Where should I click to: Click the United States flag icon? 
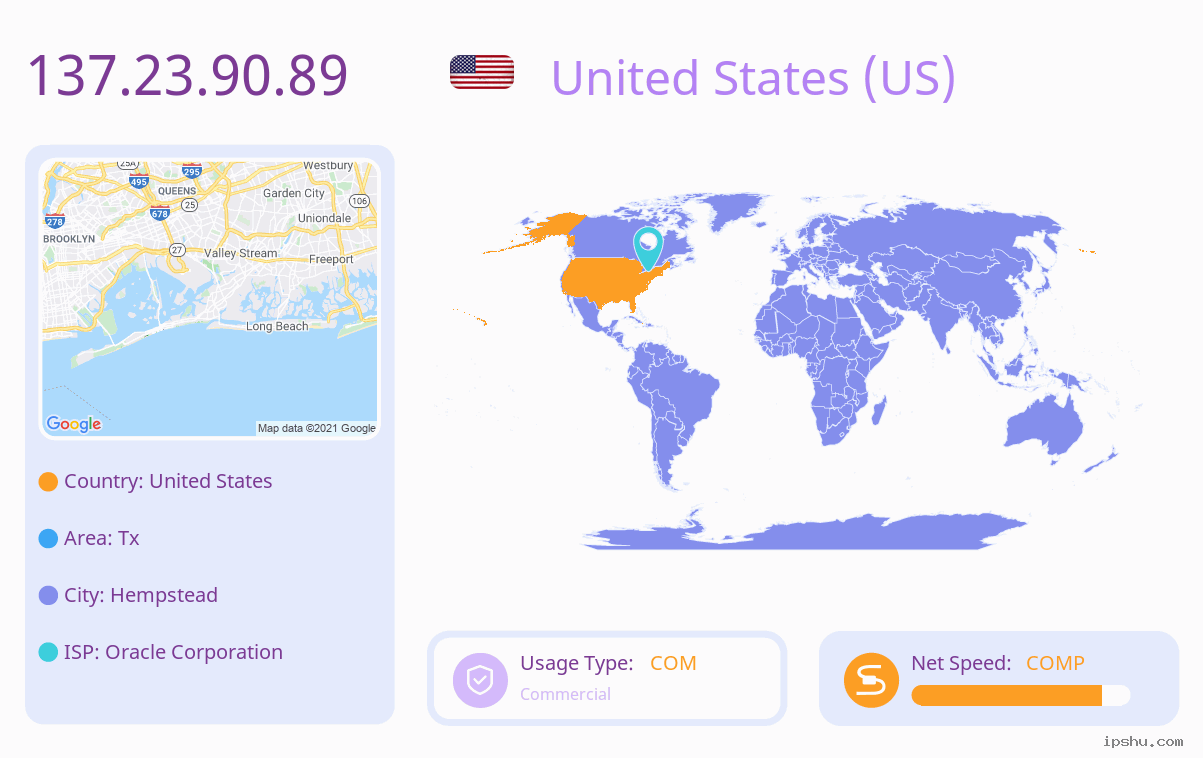[482, 72]
